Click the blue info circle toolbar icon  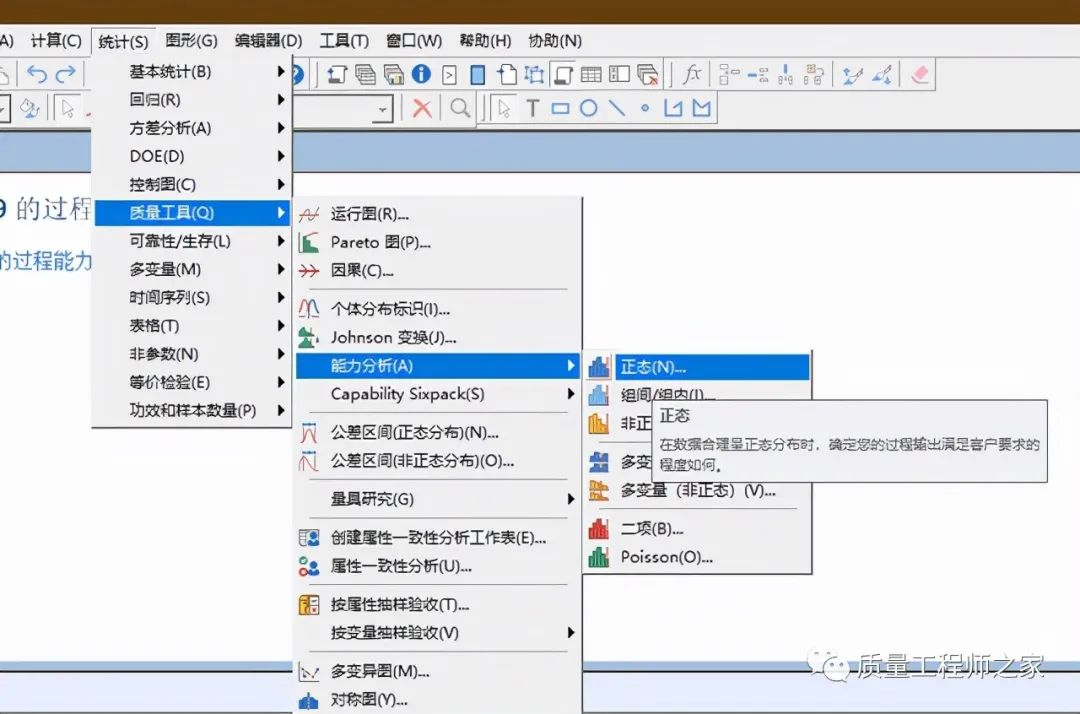(421, 74)
